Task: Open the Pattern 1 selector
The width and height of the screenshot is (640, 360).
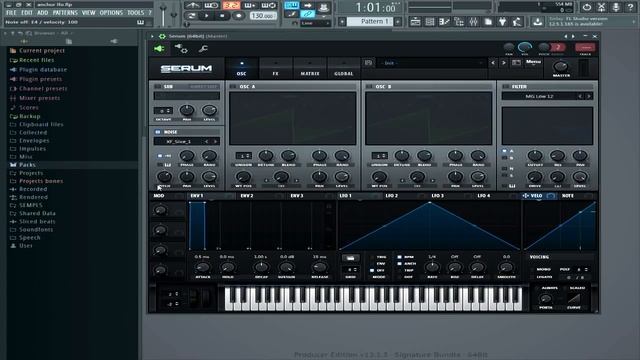Action: point(371,21)
